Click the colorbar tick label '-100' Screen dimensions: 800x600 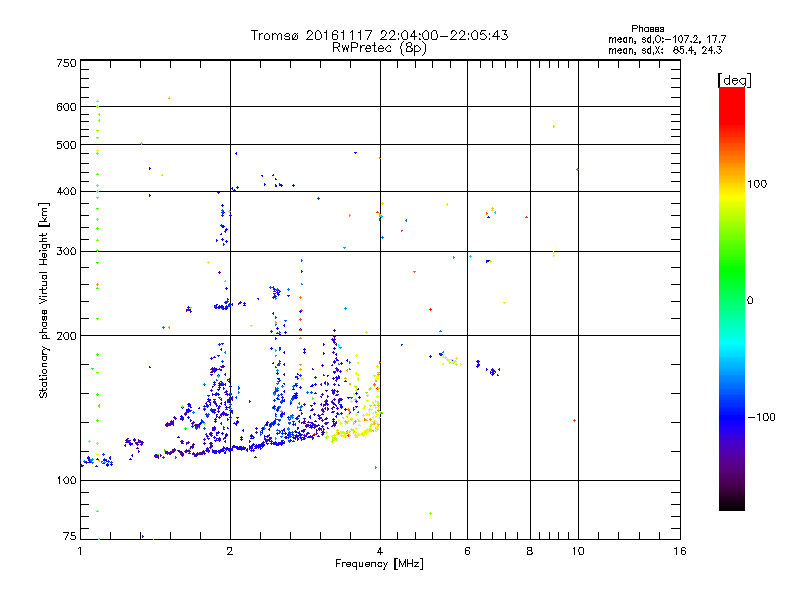[761, 417]
